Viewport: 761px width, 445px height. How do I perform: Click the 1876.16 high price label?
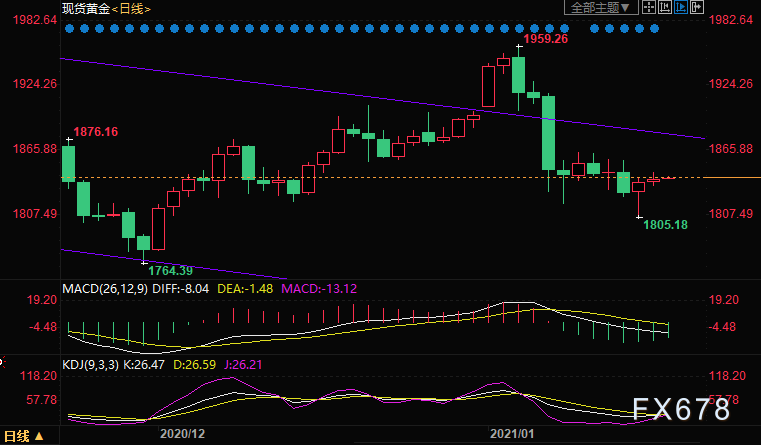(96, 132)
